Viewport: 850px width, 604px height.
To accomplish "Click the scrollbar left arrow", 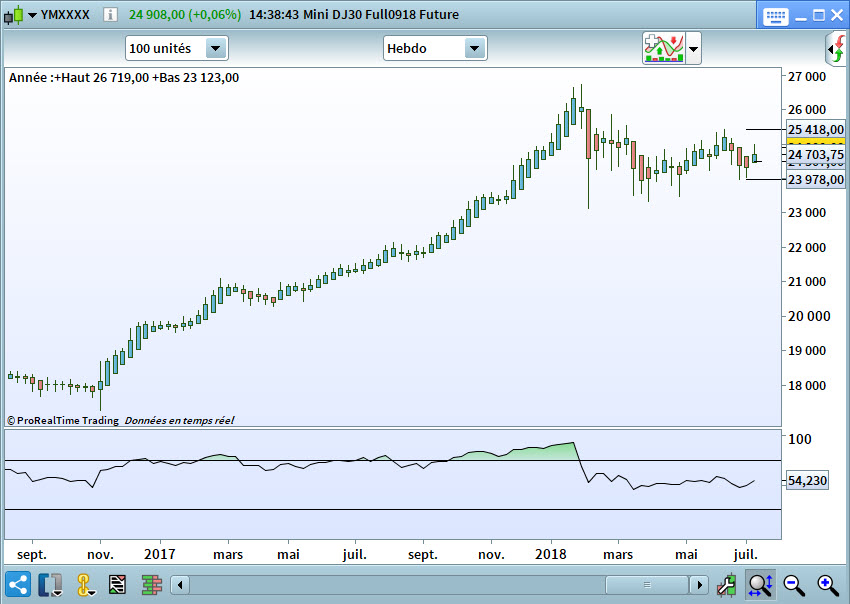I will coord(180,585).
